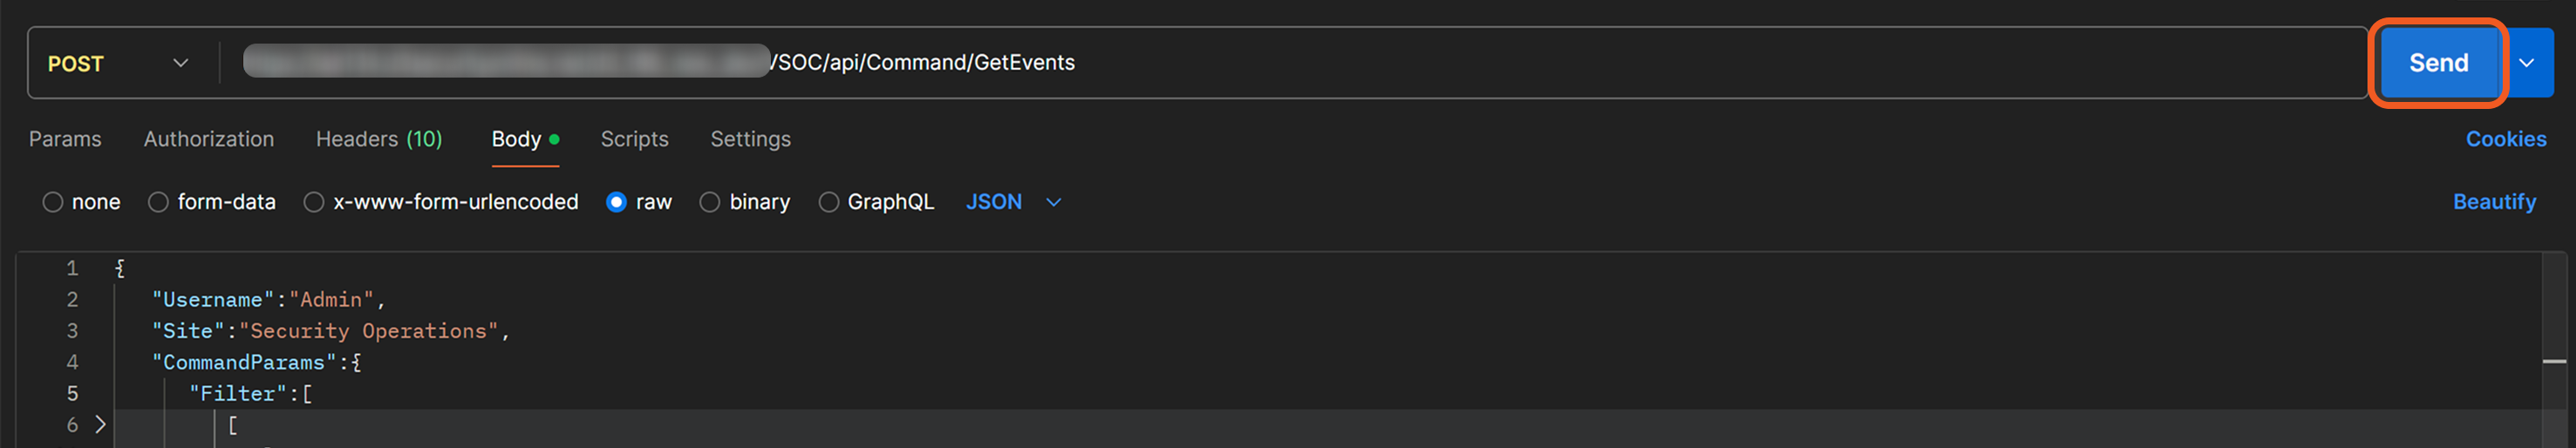Choose binary body type
The image size is (2576, 448).
pyautogui.click(x=710, y=202)
